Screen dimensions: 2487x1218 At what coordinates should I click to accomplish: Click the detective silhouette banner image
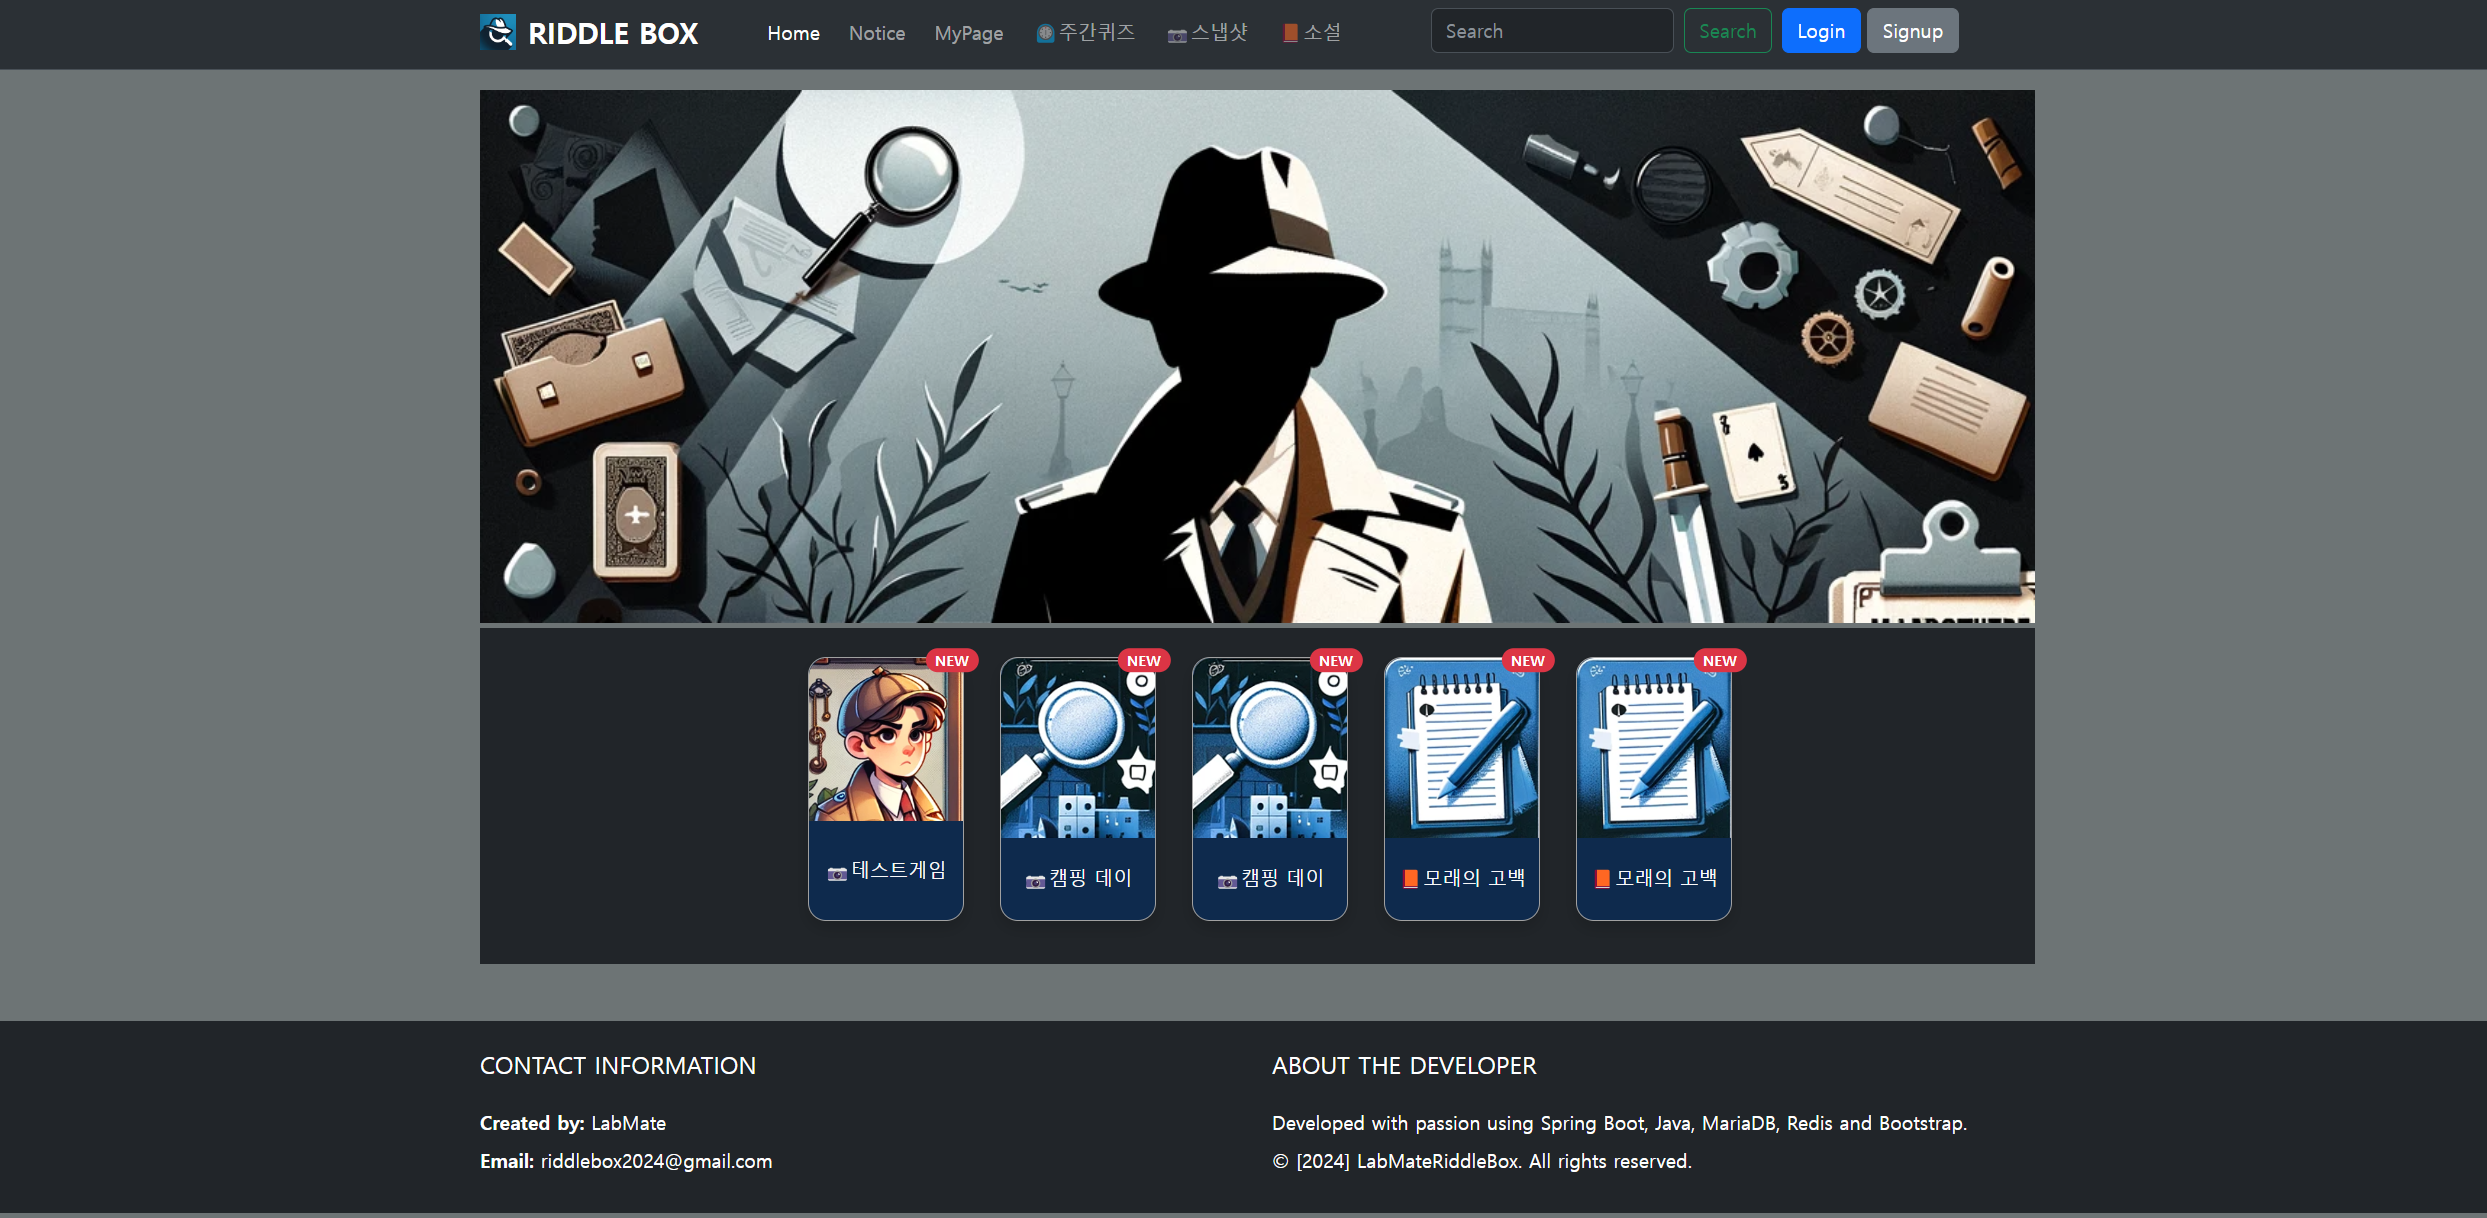click(x=1256, y=356)
